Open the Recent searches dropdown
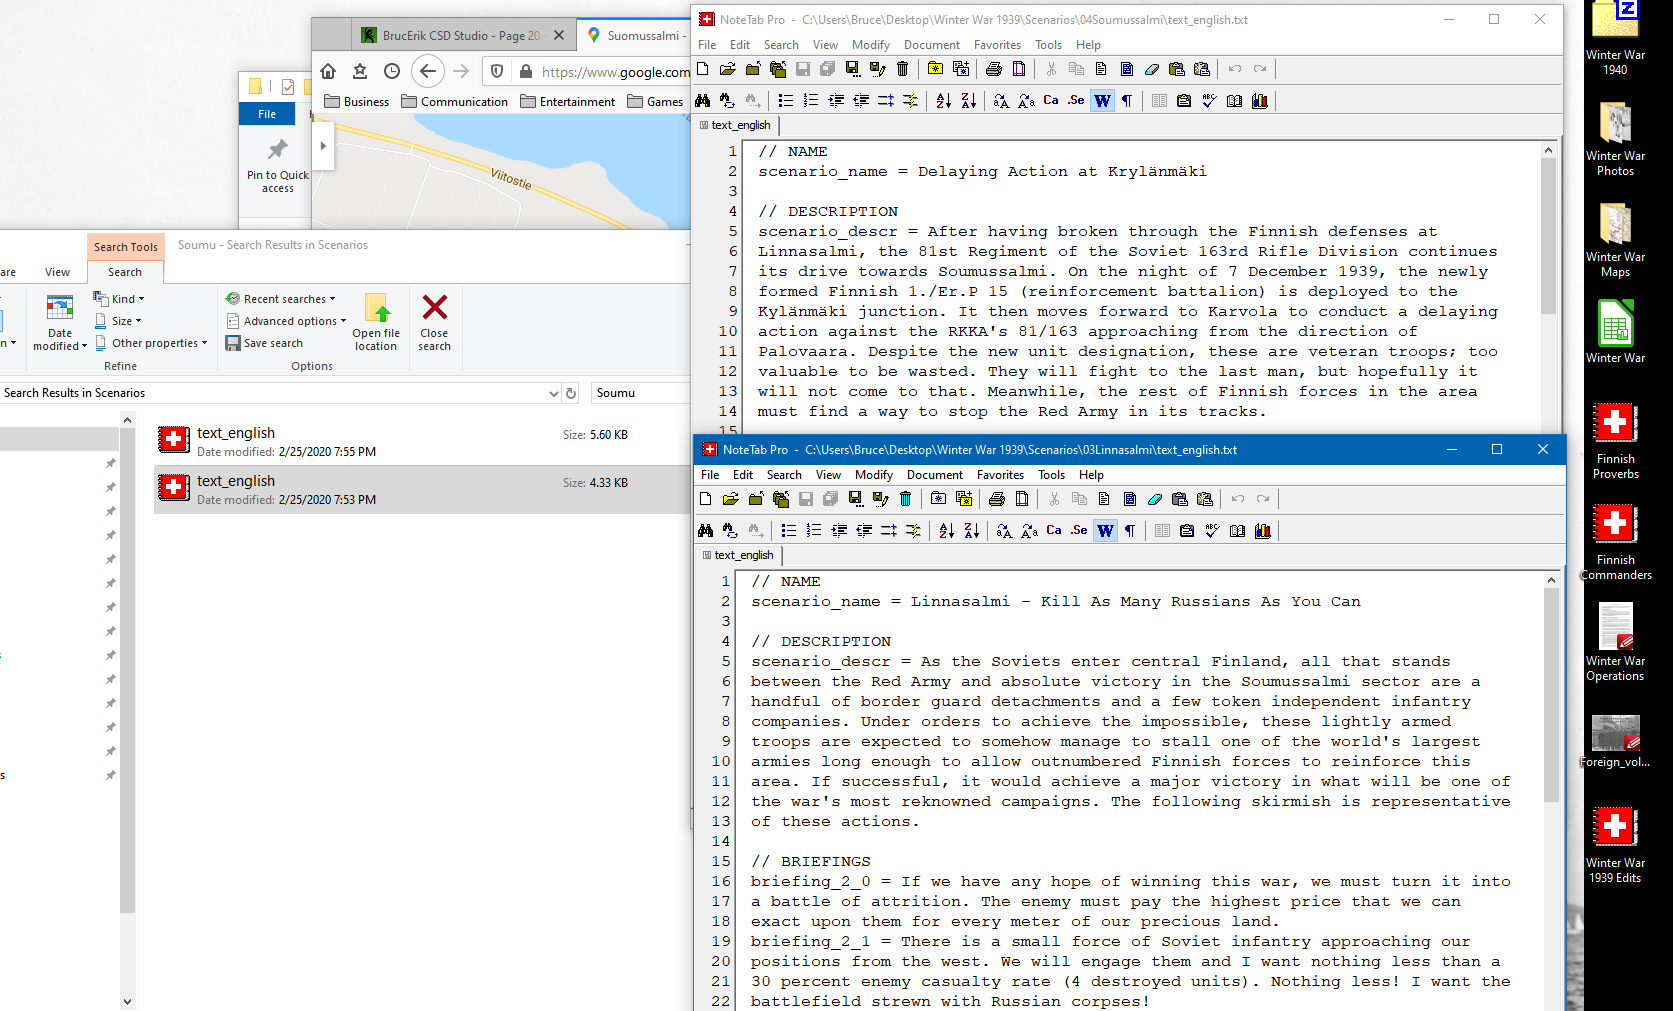The image size is (1673, 1011). [x=282, y=299]
